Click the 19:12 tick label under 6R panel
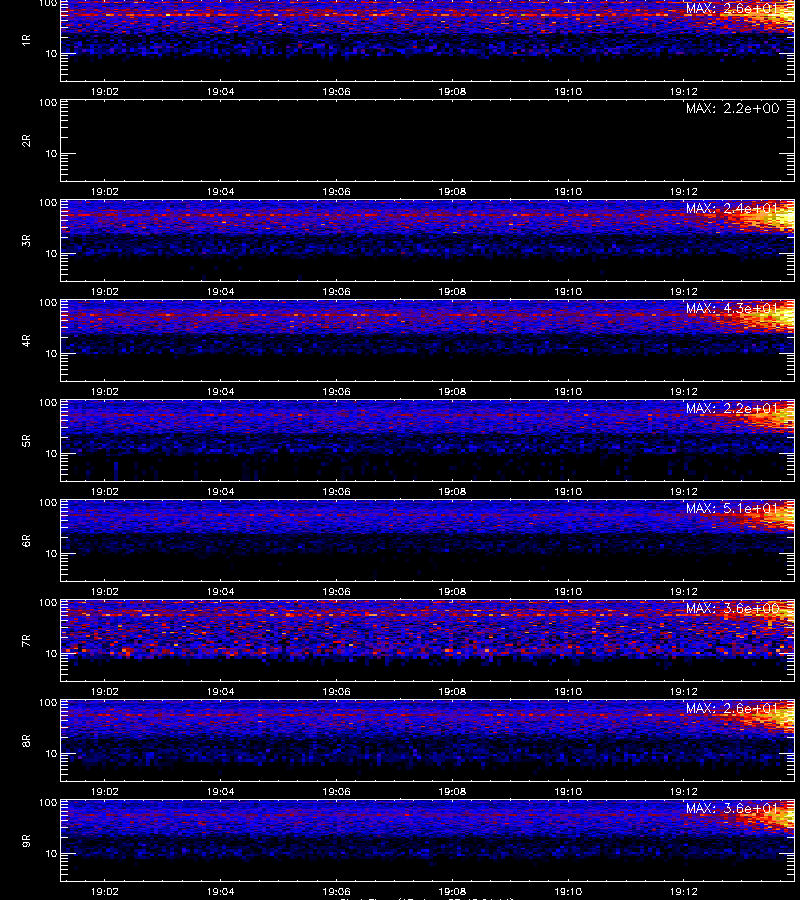Viewport: 800px width, 900px height. (x=684, y=592)
